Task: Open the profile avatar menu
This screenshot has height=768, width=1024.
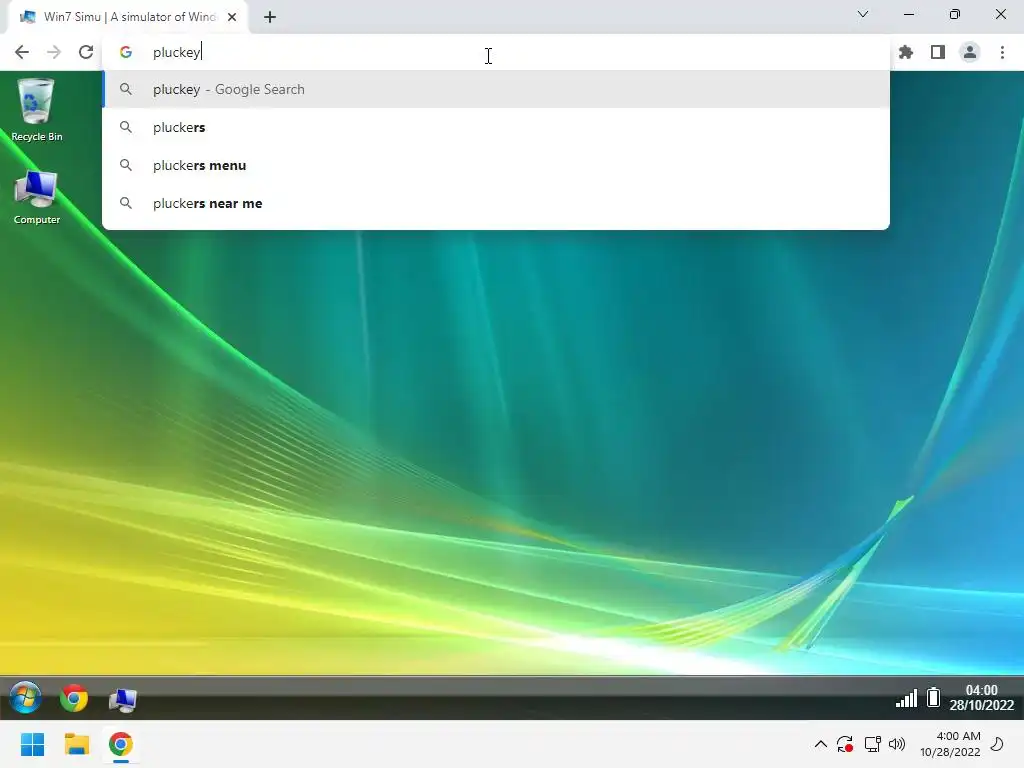Action: (x=970, y=52)
